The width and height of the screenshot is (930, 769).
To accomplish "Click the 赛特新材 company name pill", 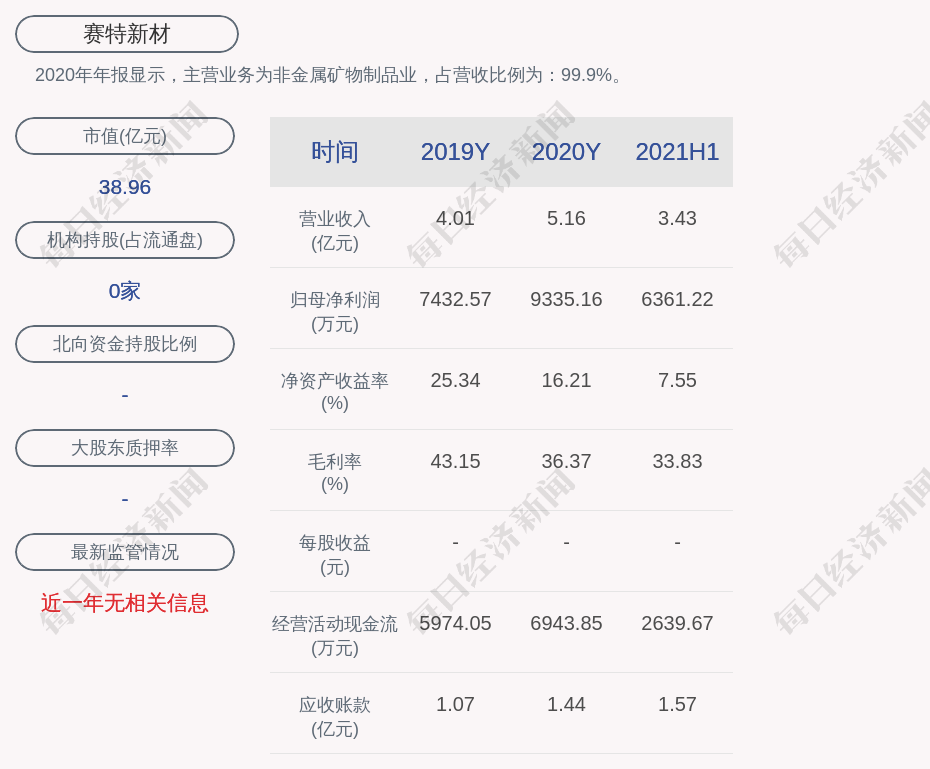I will tap(127, 34).
